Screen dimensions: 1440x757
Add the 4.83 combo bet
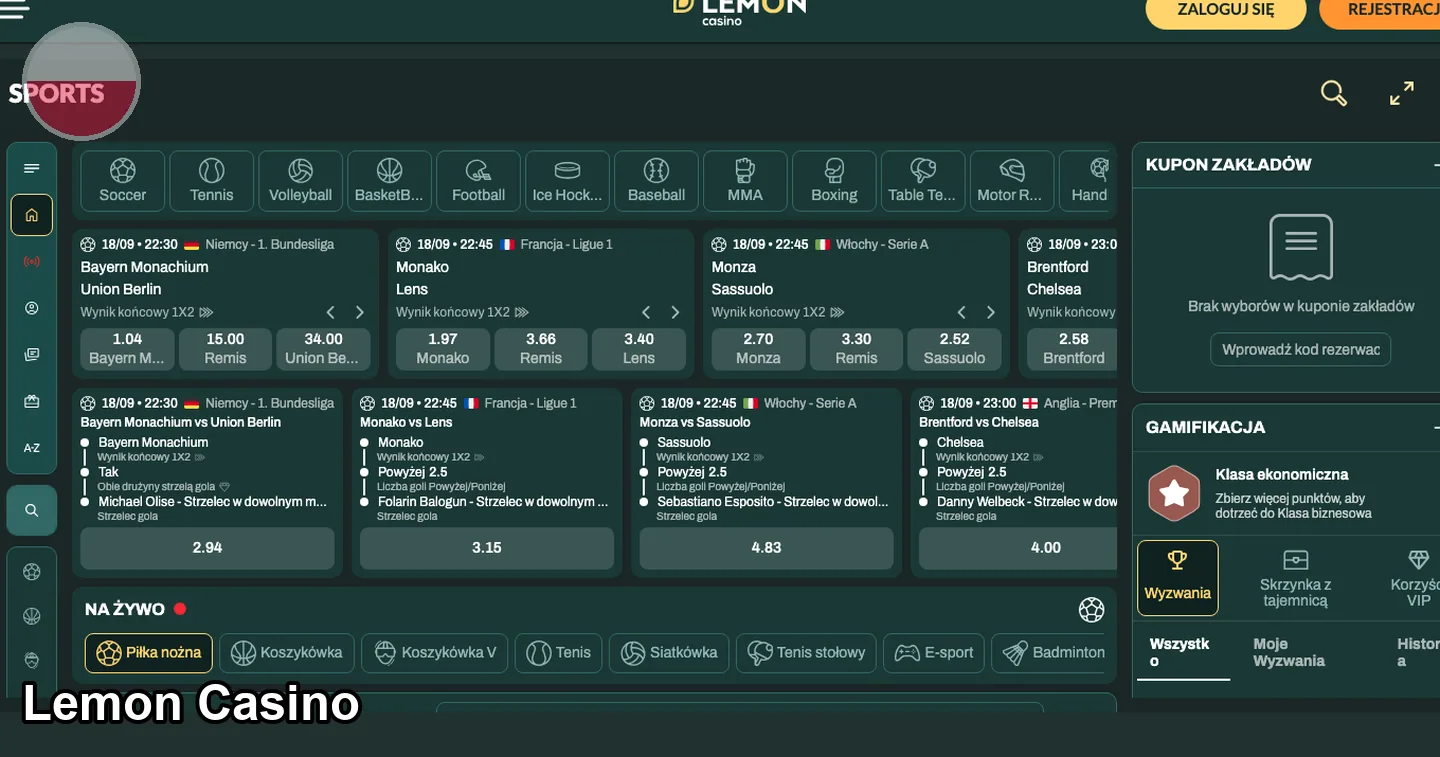(766, 548)
